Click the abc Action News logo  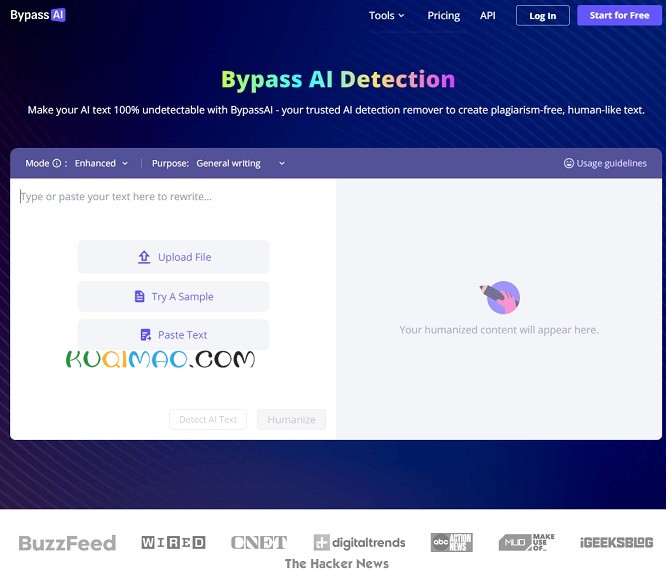click(x=452, y=543)
